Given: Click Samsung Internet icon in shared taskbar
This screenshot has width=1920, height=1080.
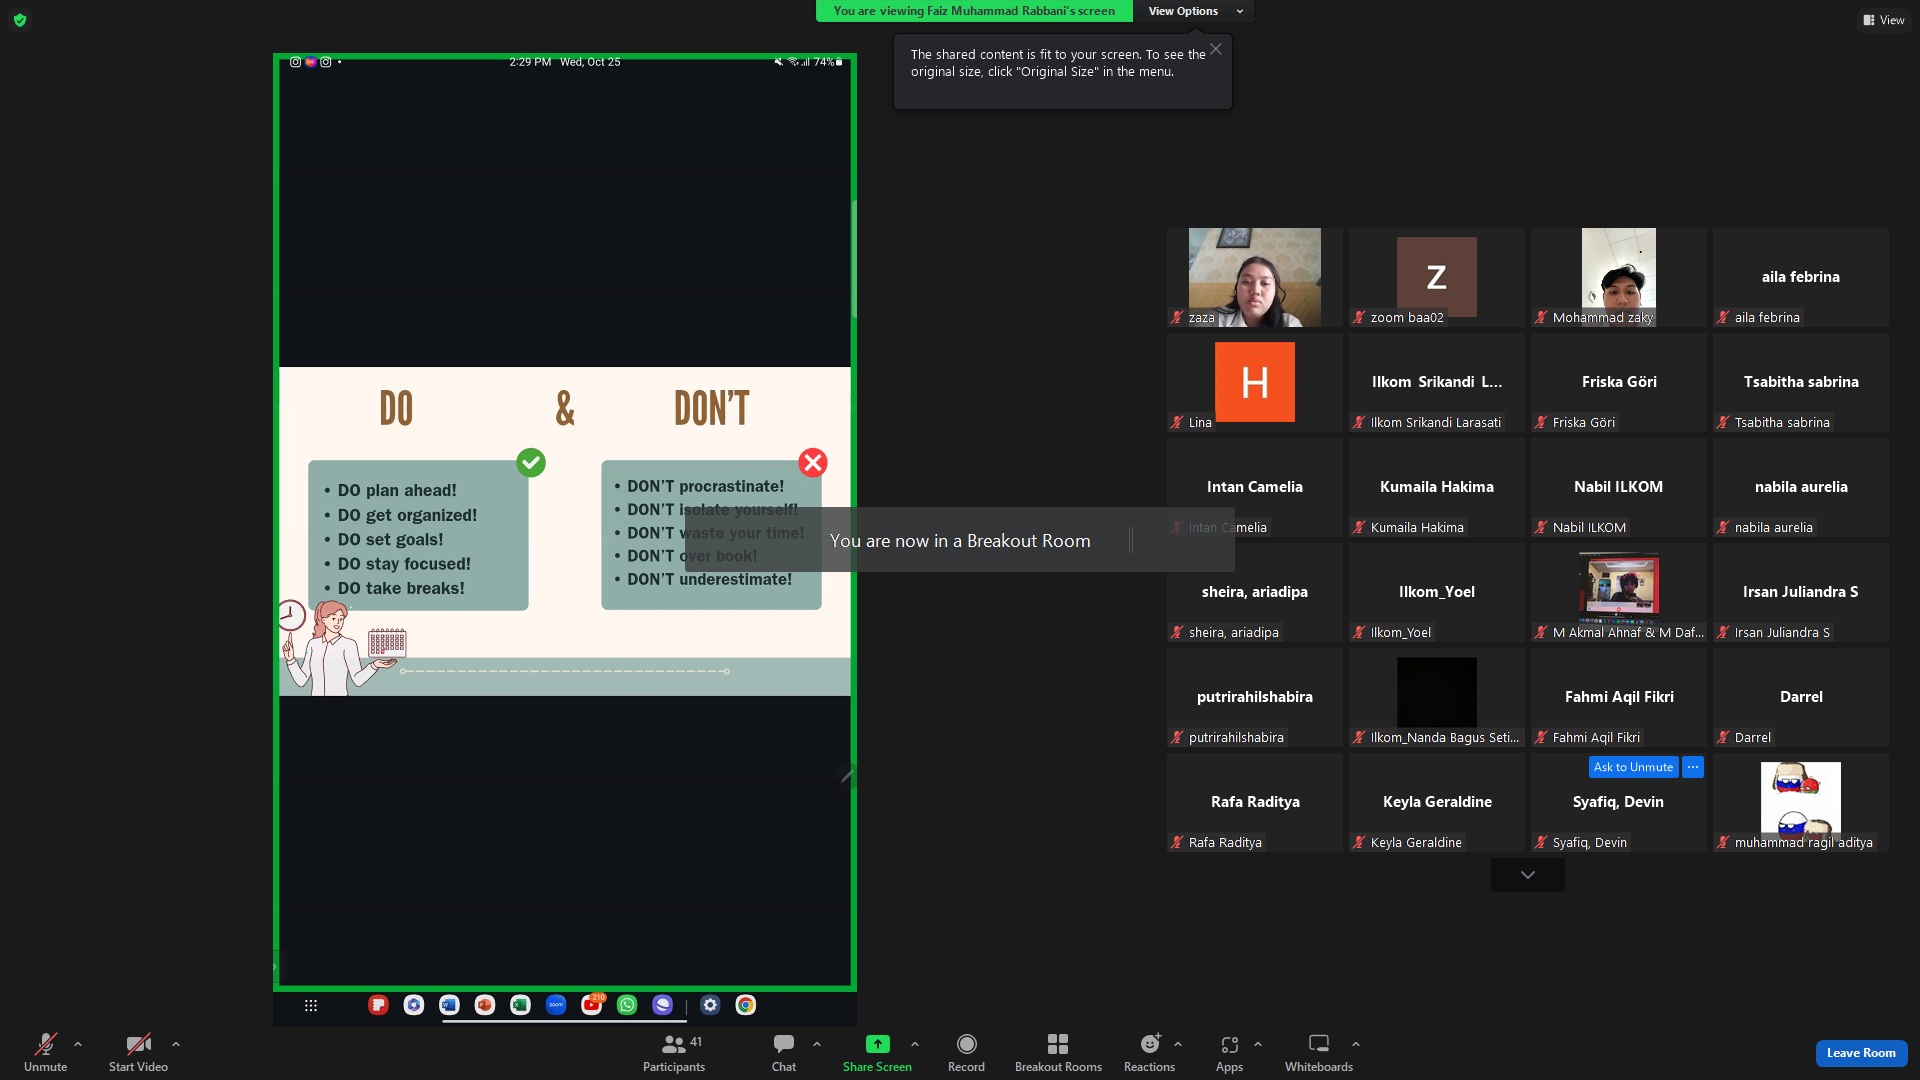Looking at the screenshot, I should point(662,1005).
